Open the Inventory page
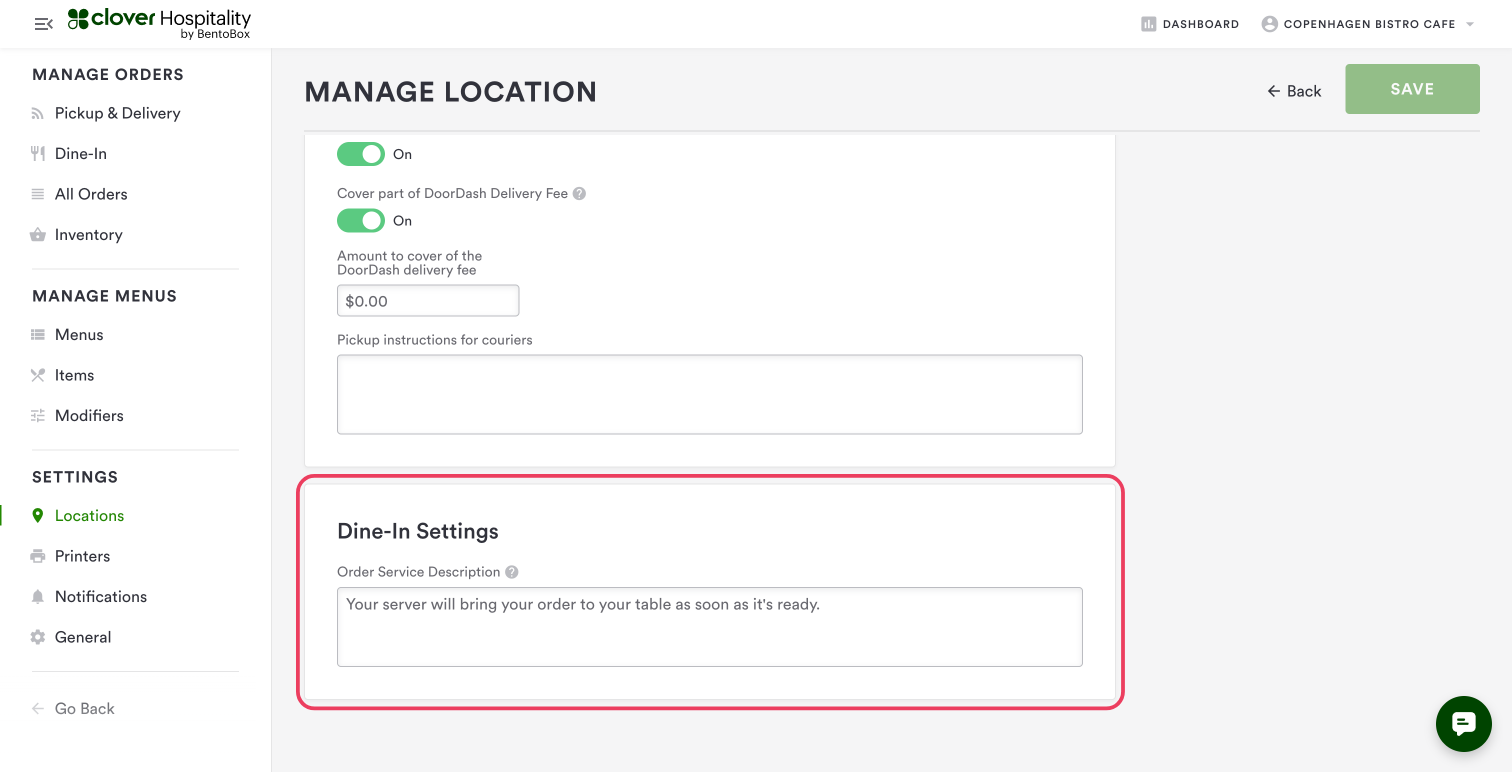Screen dimensions: 1512x772 [88, 234]
